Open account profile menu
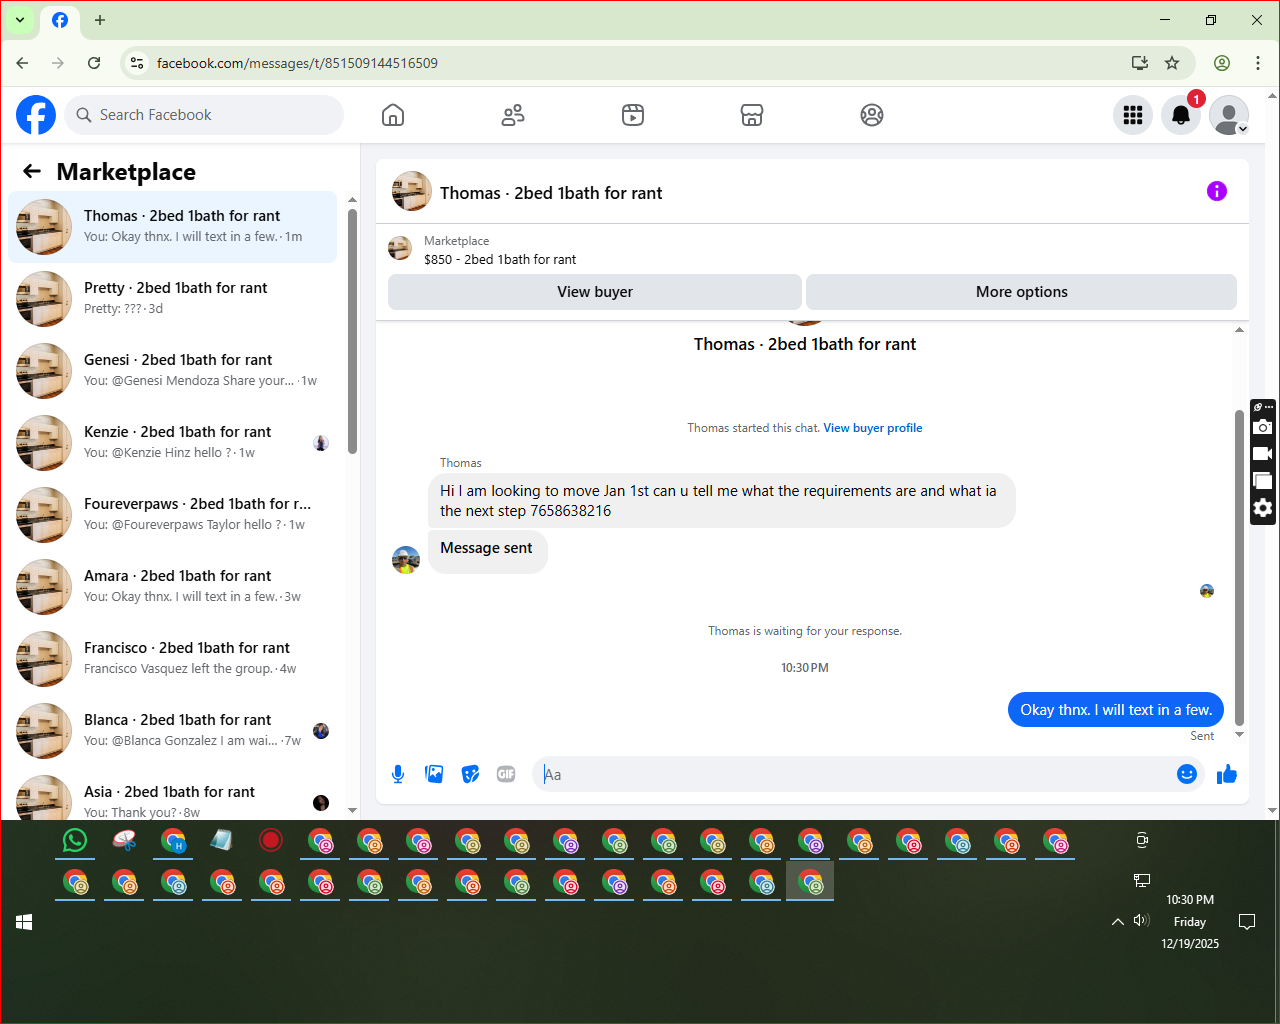The image size is (1280, 1024). pyautogui.click(x=1229, y=115)
